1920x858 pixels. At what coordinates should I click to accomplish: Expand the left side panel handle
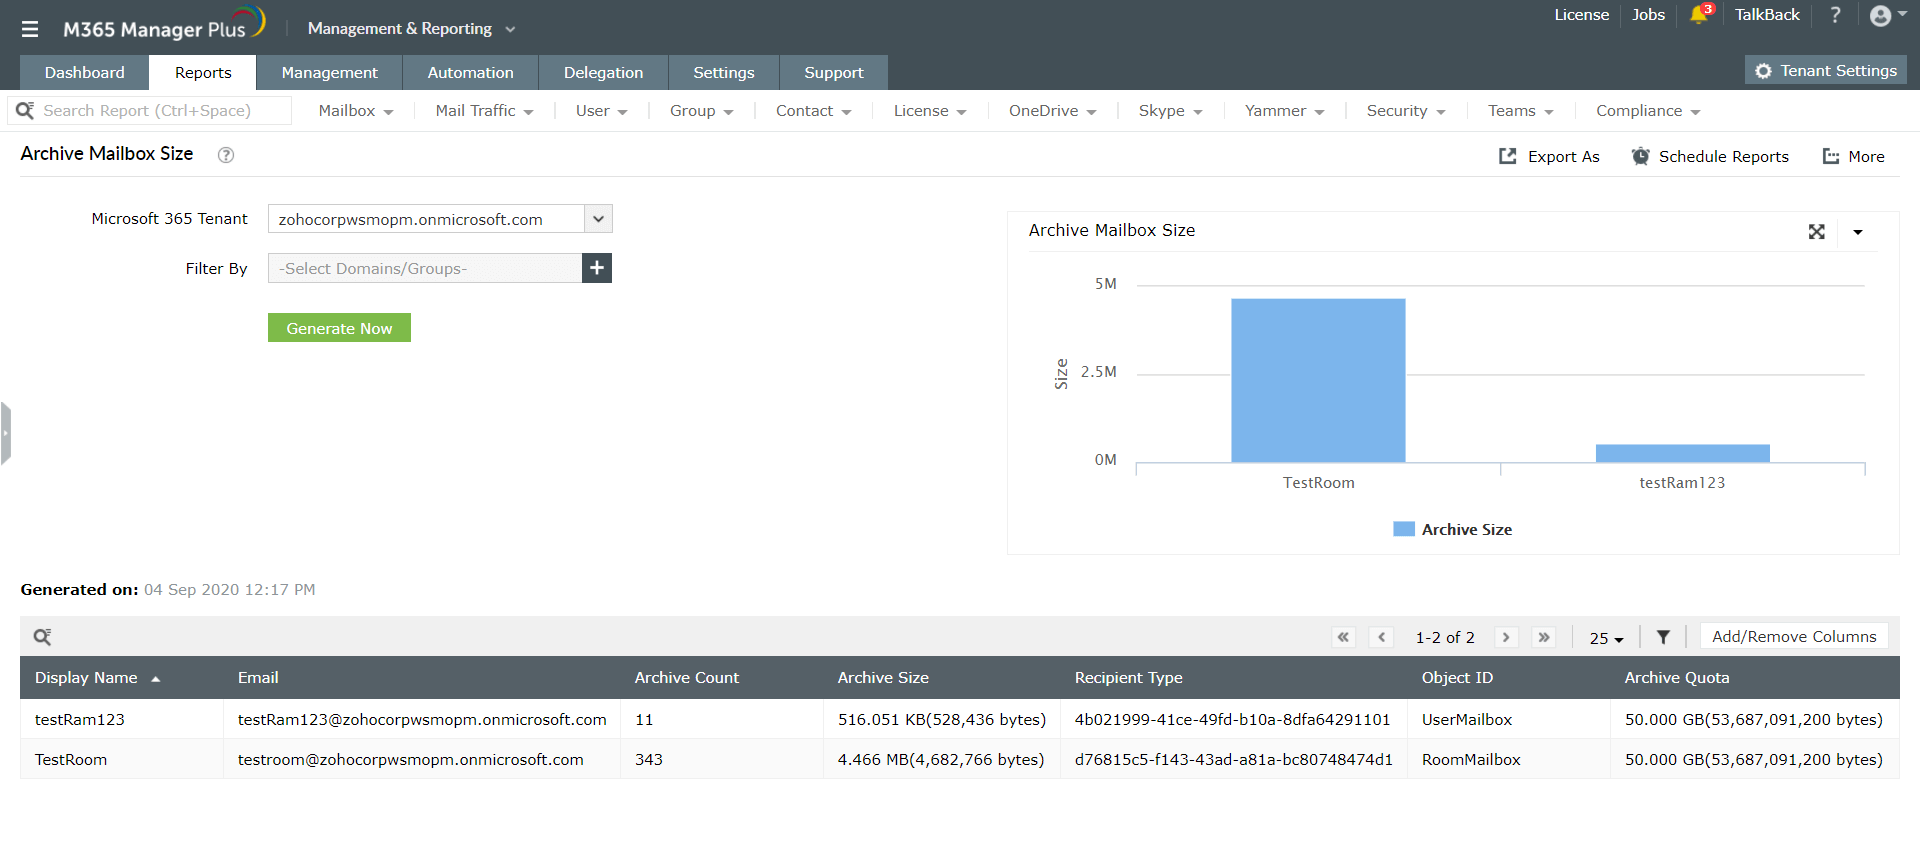[x=6, y=433]
